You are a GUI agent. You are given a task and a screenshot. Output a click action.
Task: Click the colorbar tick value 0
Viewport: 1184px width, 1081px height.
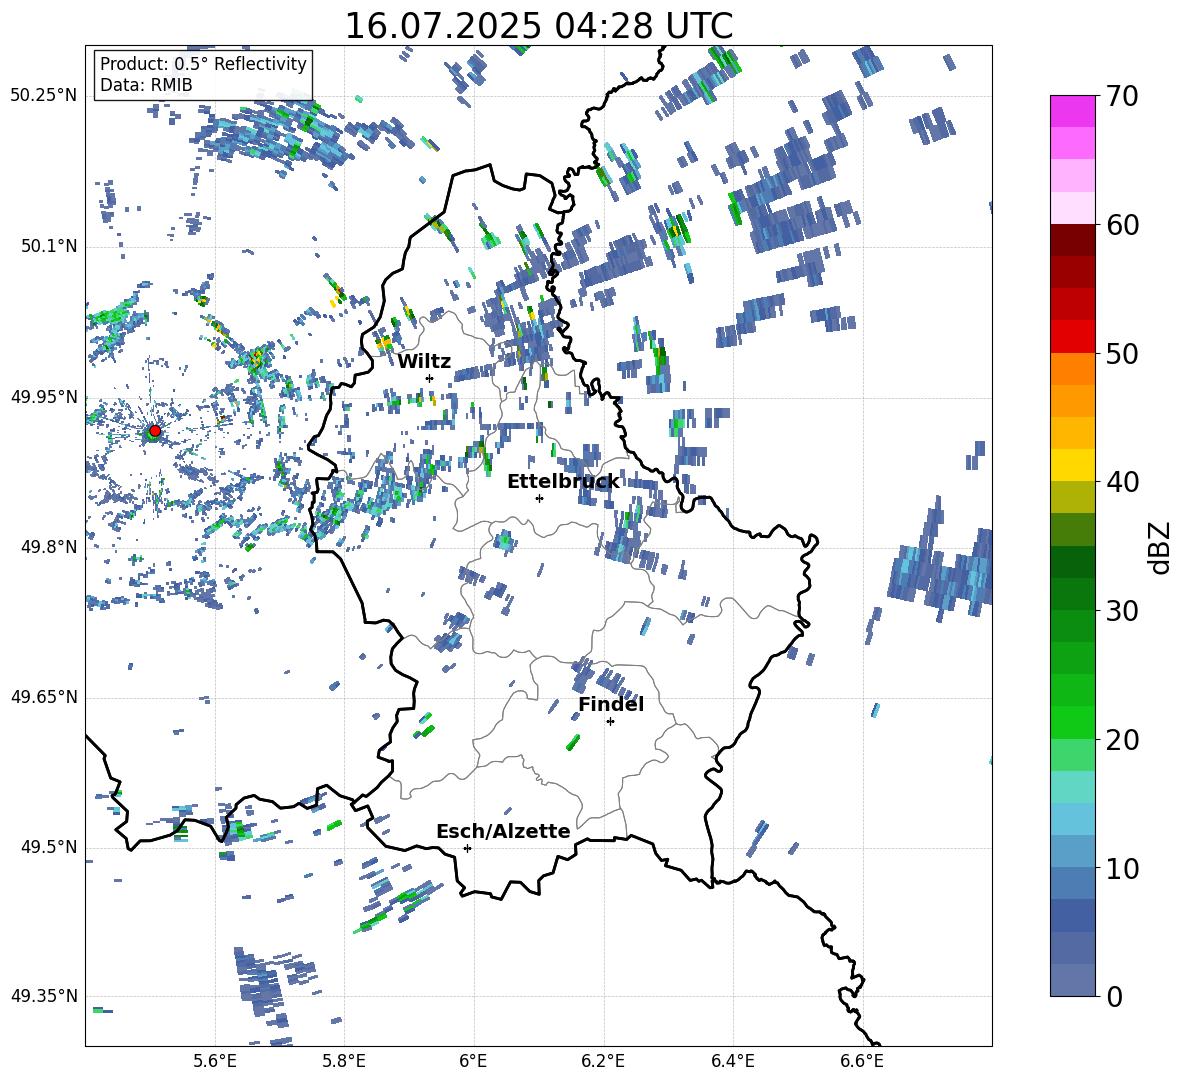coord(1114,996)
